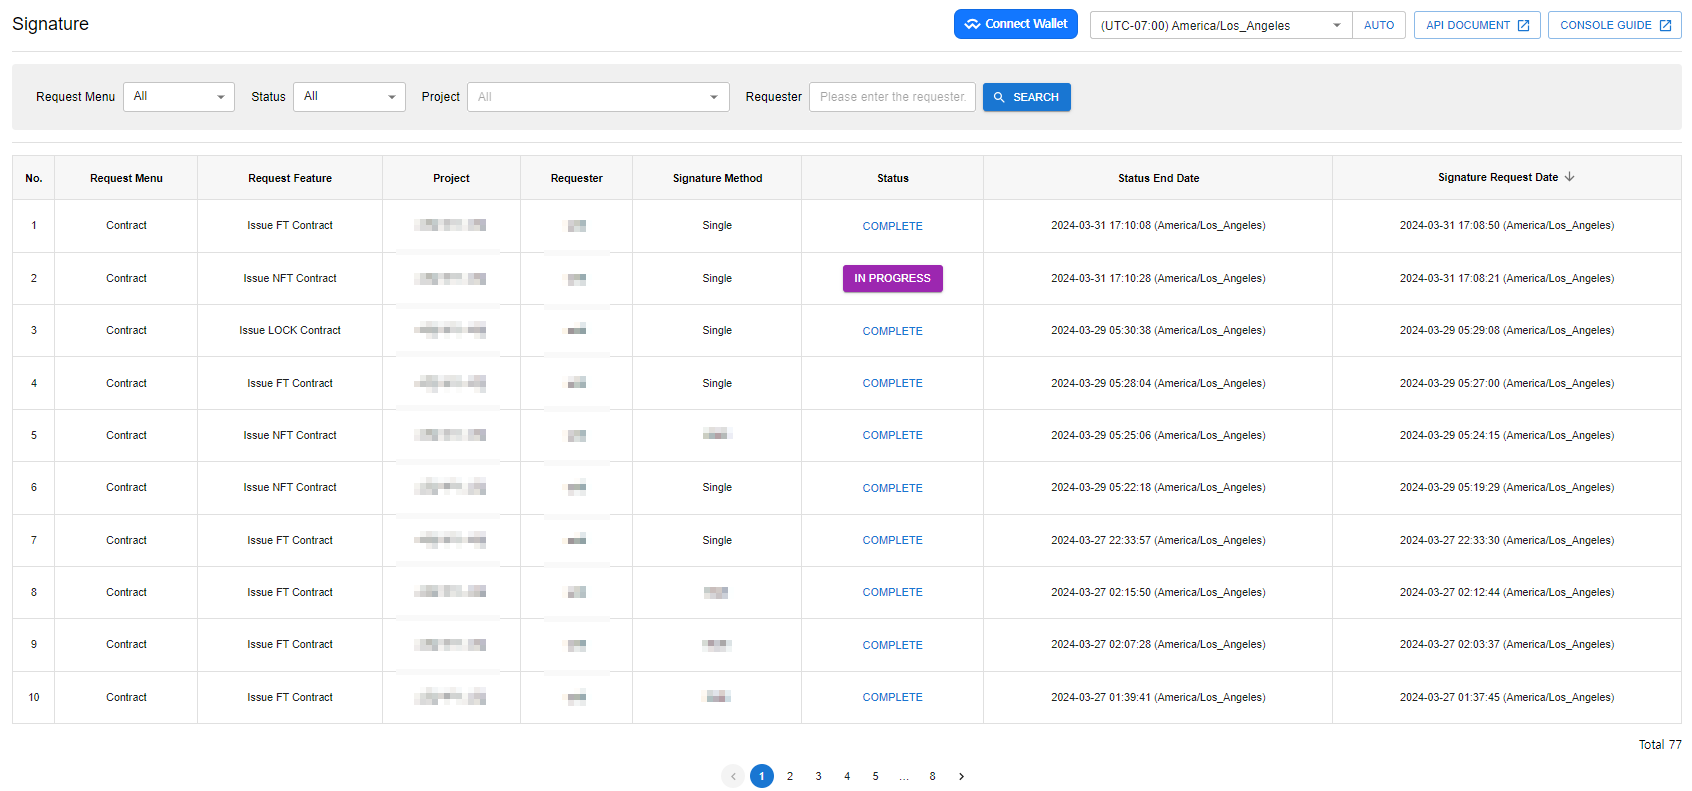Click the Connect Wallet button

(x=1015, y=24)
